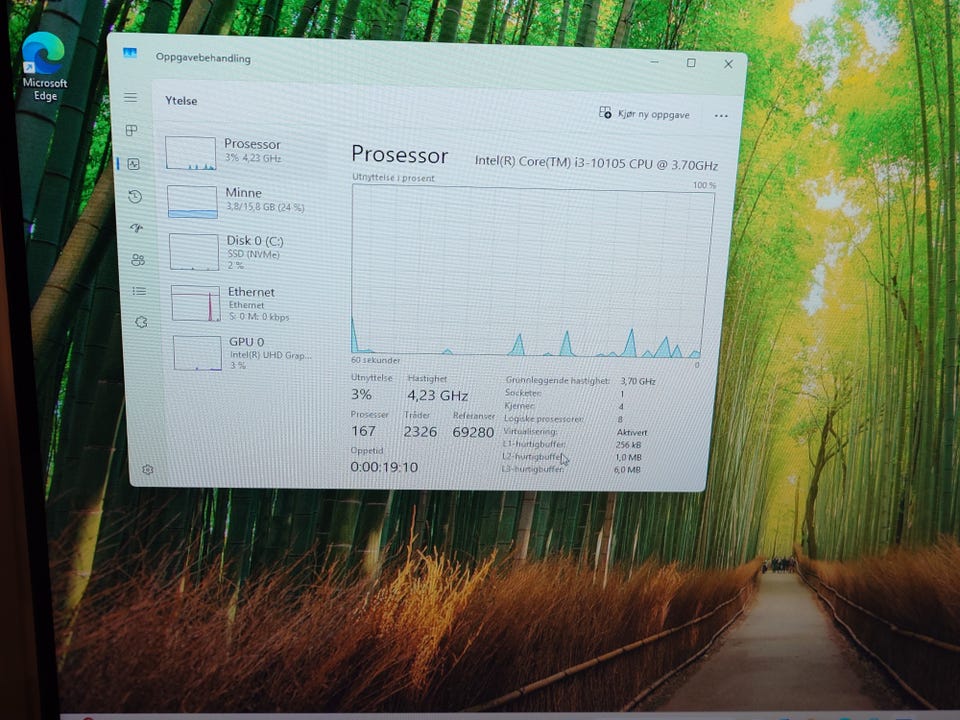Open the Details list sidebar icon
Viewport: 960px width, 720px height.
tap(140, 291)
